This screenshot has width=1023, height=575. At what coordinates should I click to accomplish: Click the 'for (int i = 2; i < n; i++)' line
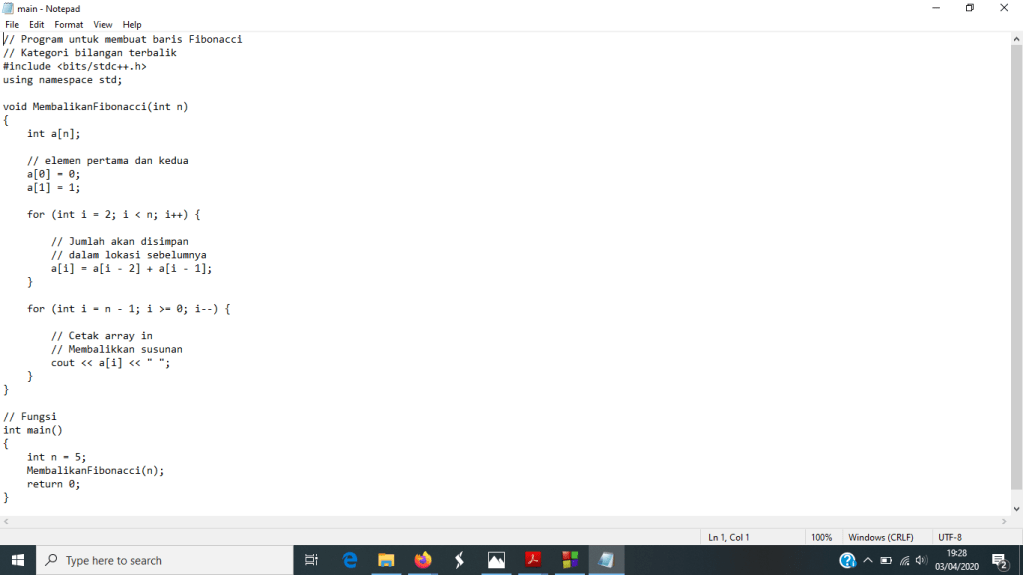(x=114, y=215)
